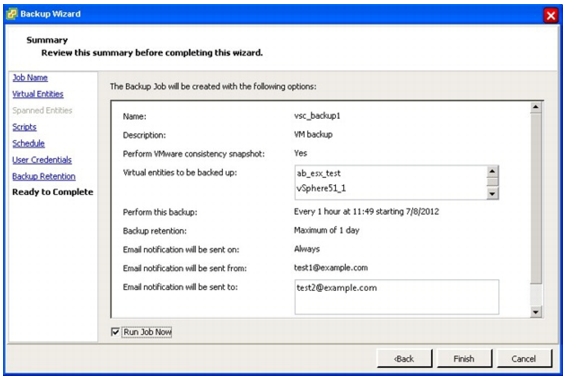580x381 pixels.
Task: Click the sender address test1@example.com
Action: 331,268
